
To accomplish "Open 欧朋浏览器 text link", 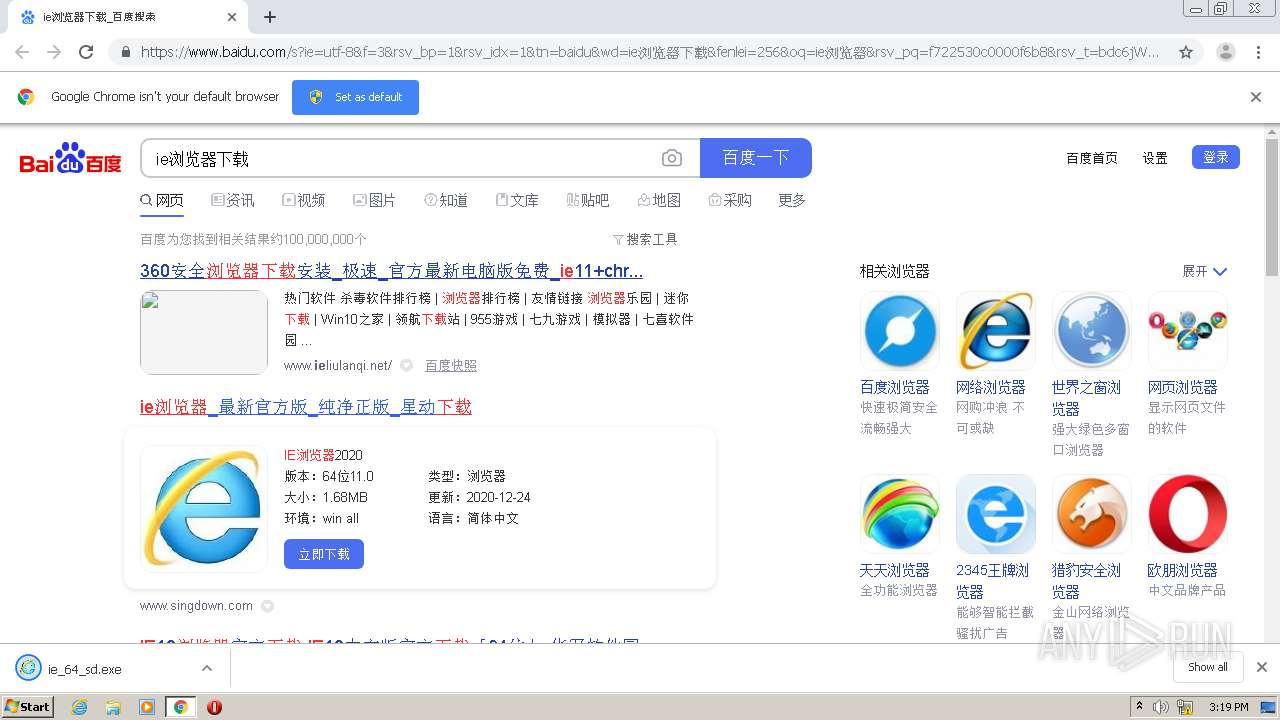I will click(1183, 570).
